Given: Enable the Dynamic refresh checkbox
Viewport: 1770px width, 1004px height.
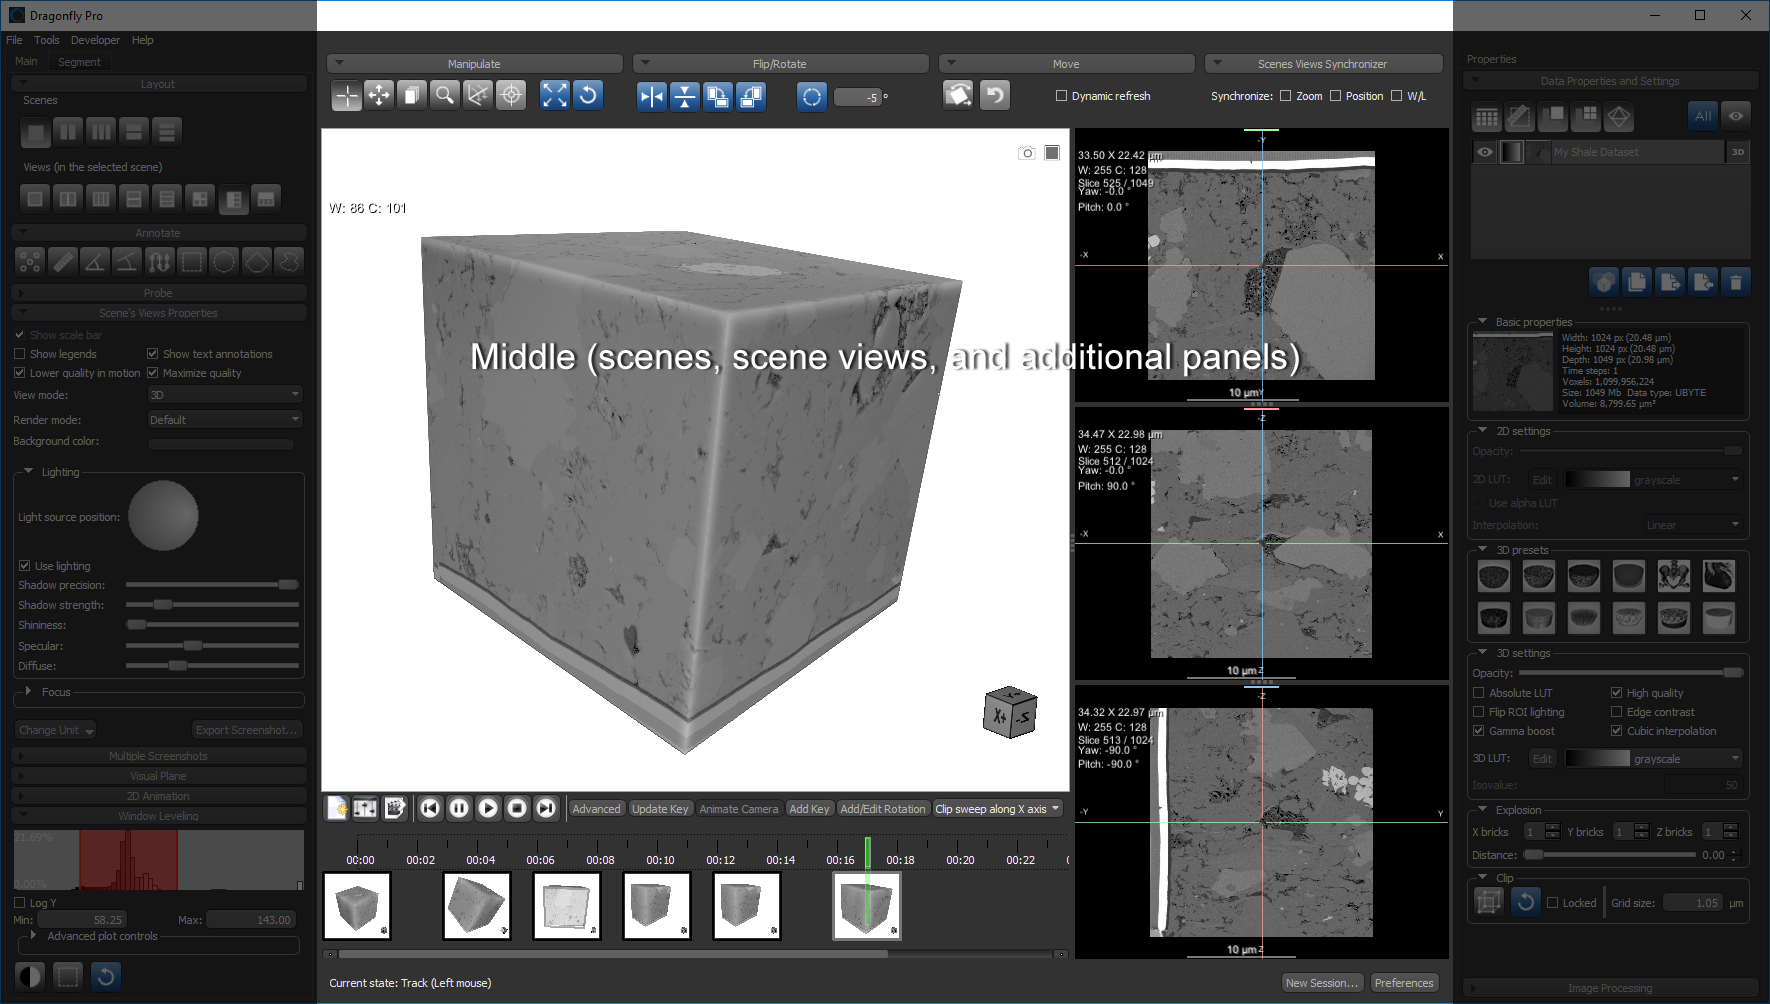Looking at the screenshot, I should click(1061, 96).
